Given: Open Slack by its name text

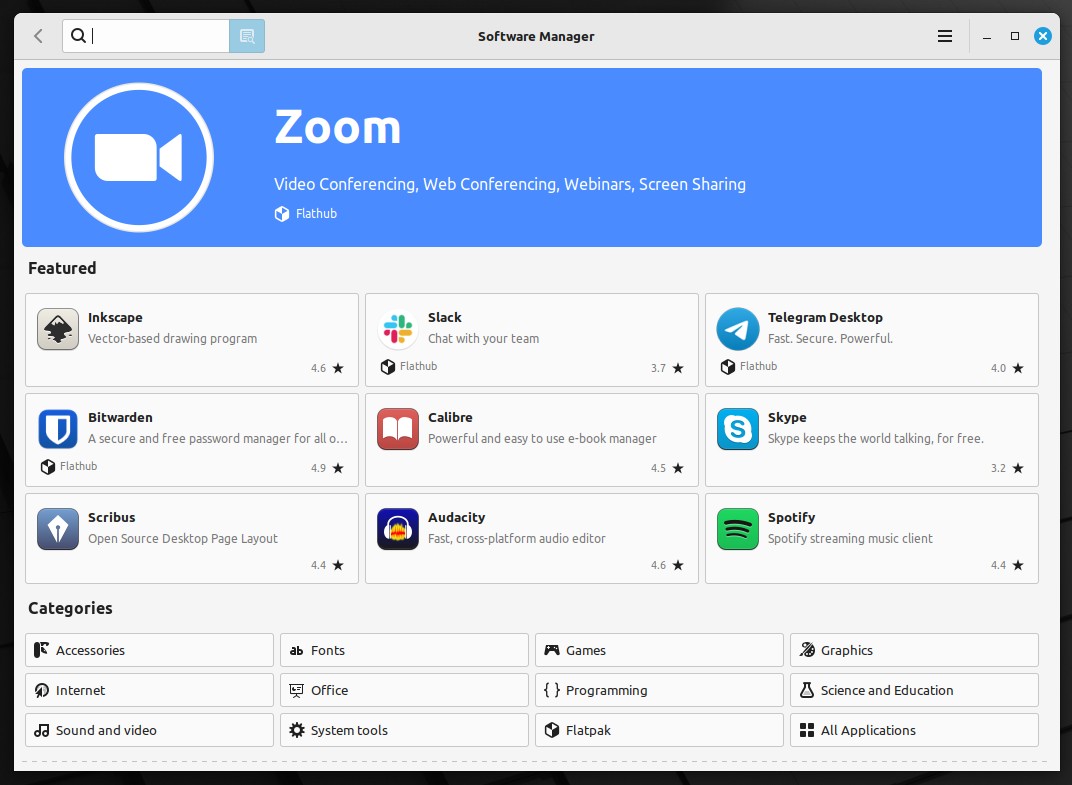Looking at the screenshot, I should coord(444,317).
